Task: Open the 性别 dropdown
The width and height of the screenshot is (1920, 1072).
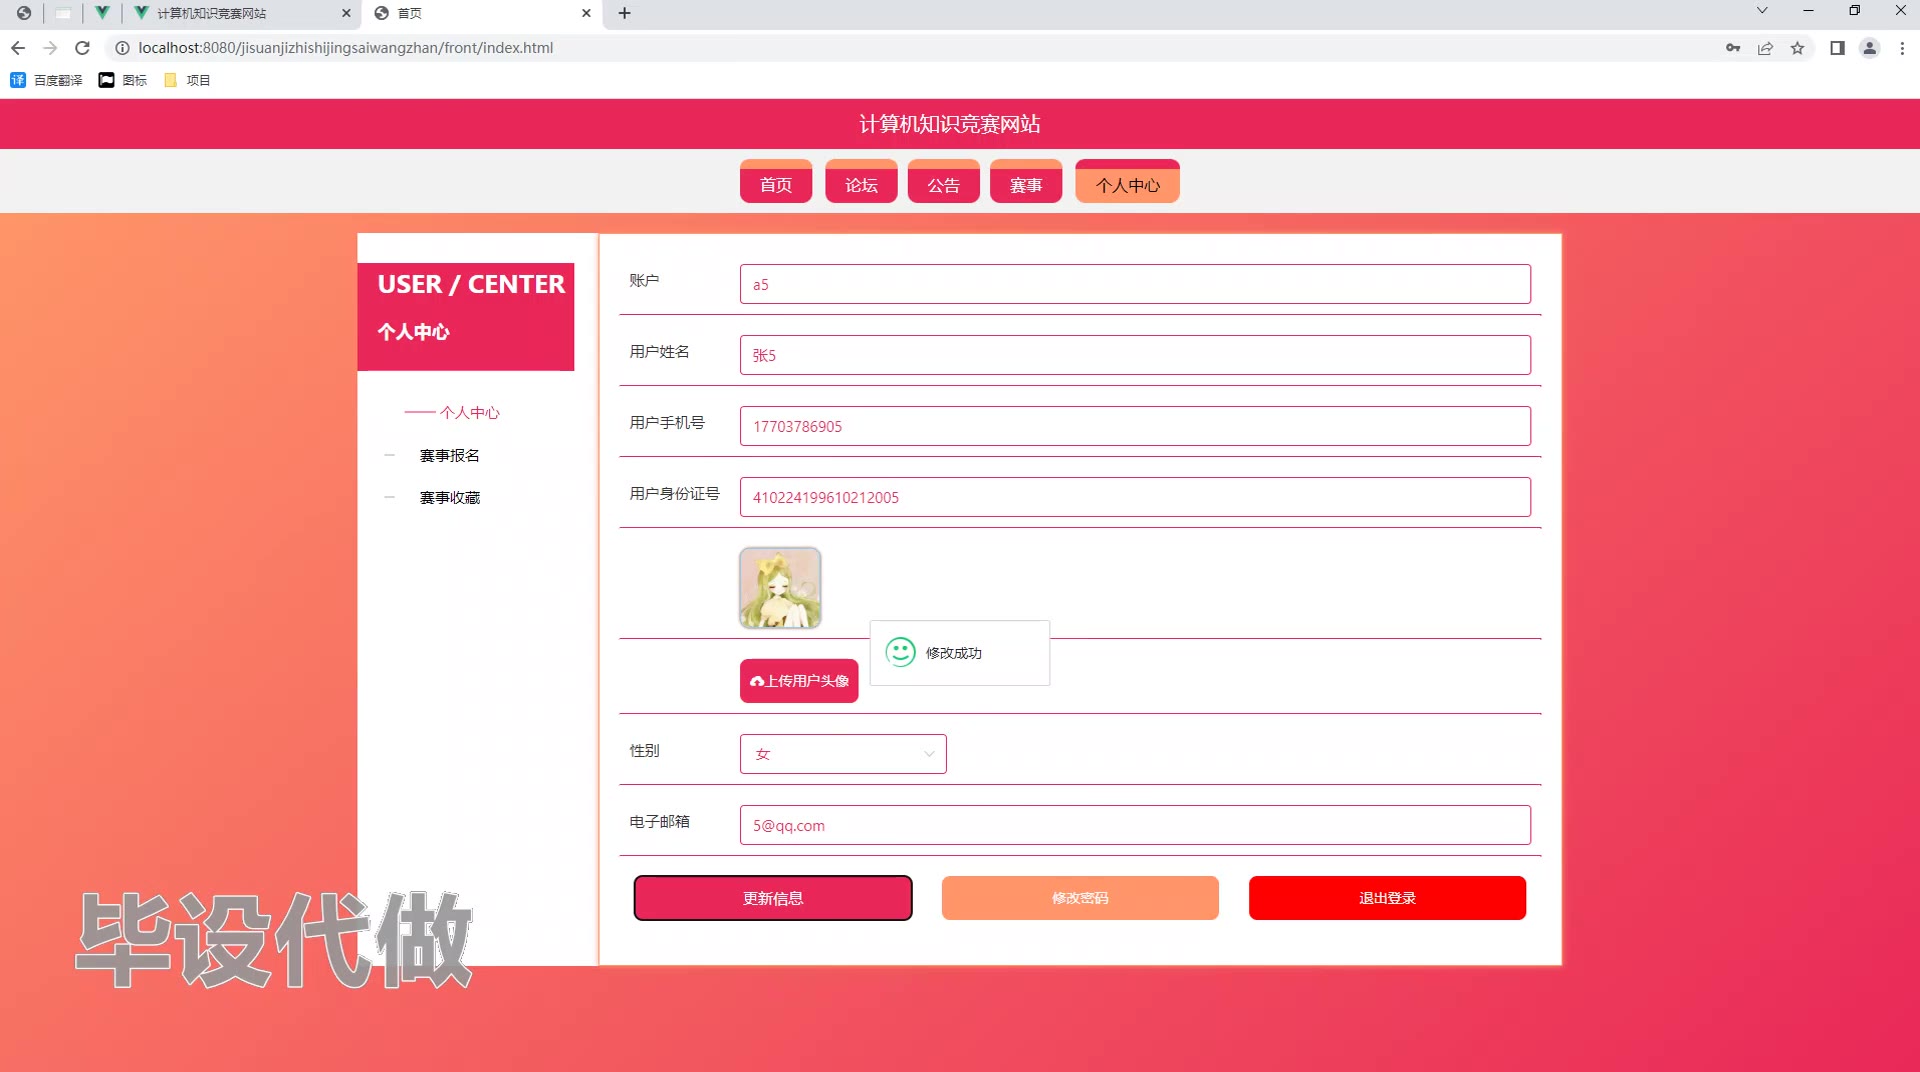Action: pyautogui.click(x=843, y=754)
